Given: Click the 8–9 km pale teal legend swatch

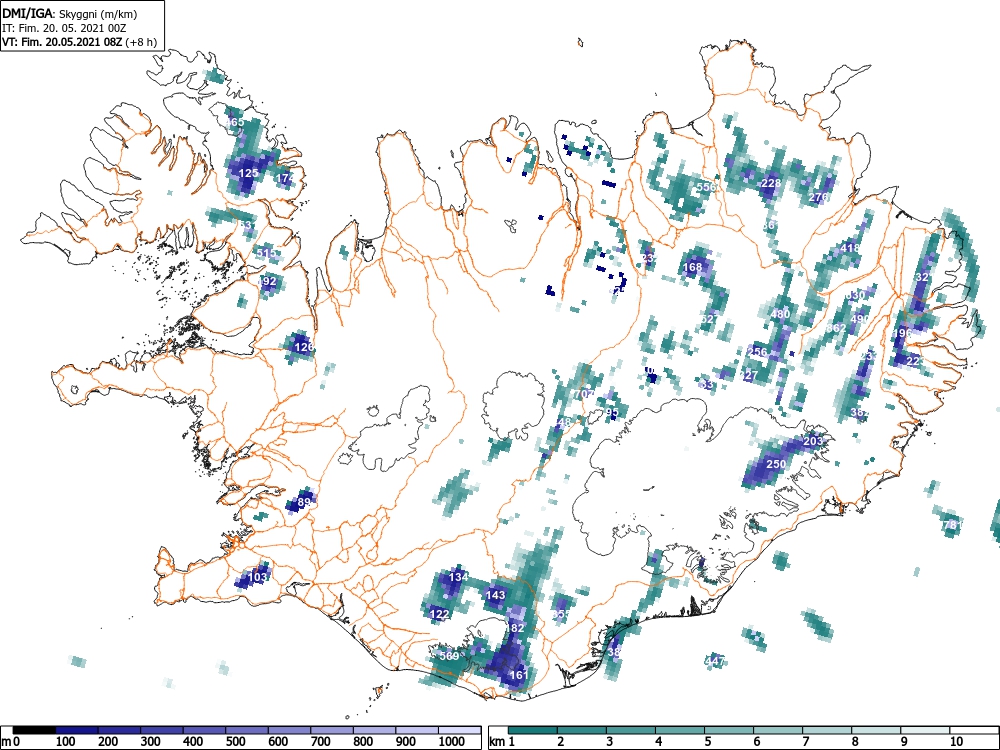Looking at the screenshot, I should pos(876,730).
